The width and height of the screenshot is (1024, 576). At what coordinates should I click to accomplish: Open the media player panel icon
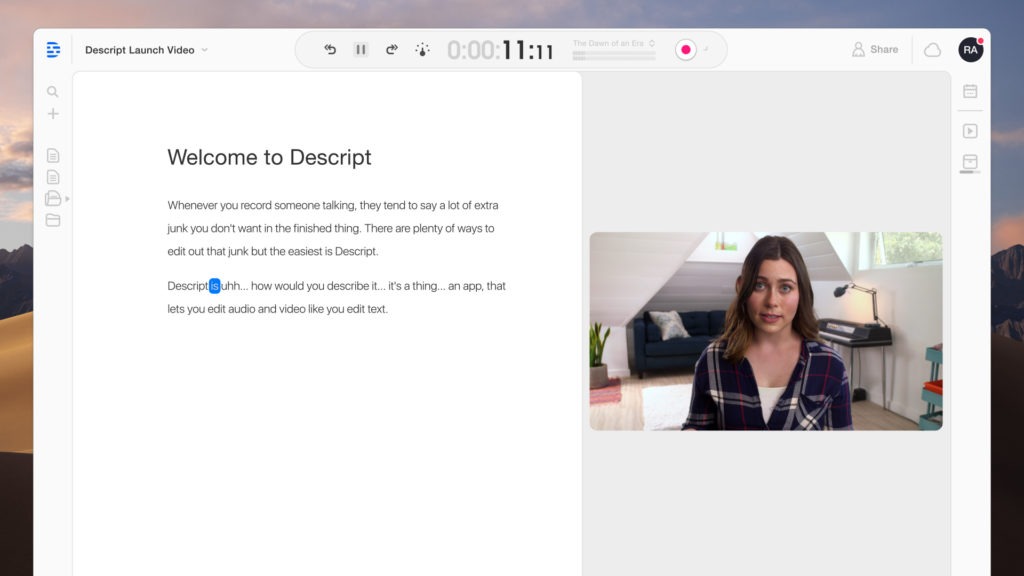tap(970, 131)
